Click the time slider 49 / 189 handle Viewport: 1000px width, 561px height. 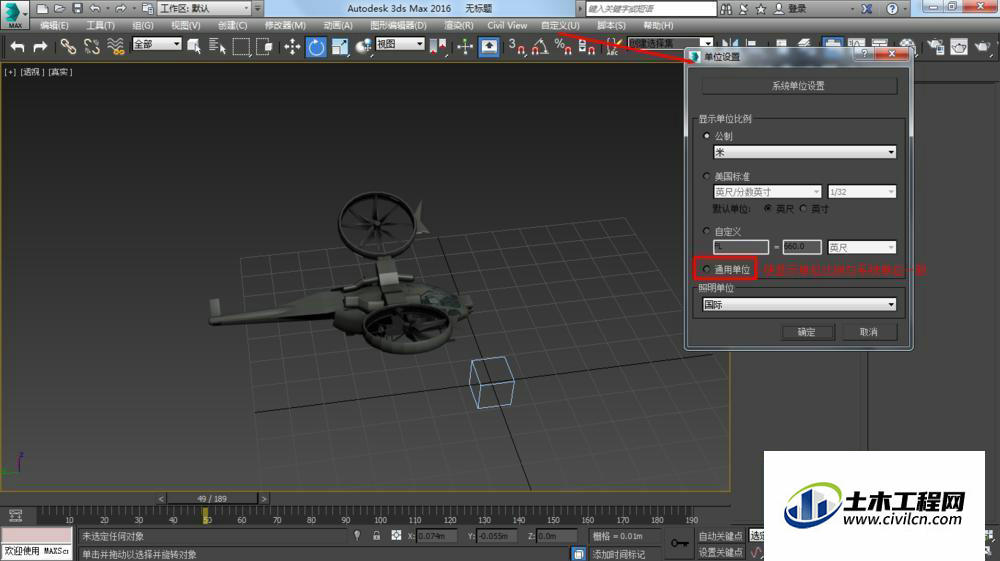(x=212, y=499)
